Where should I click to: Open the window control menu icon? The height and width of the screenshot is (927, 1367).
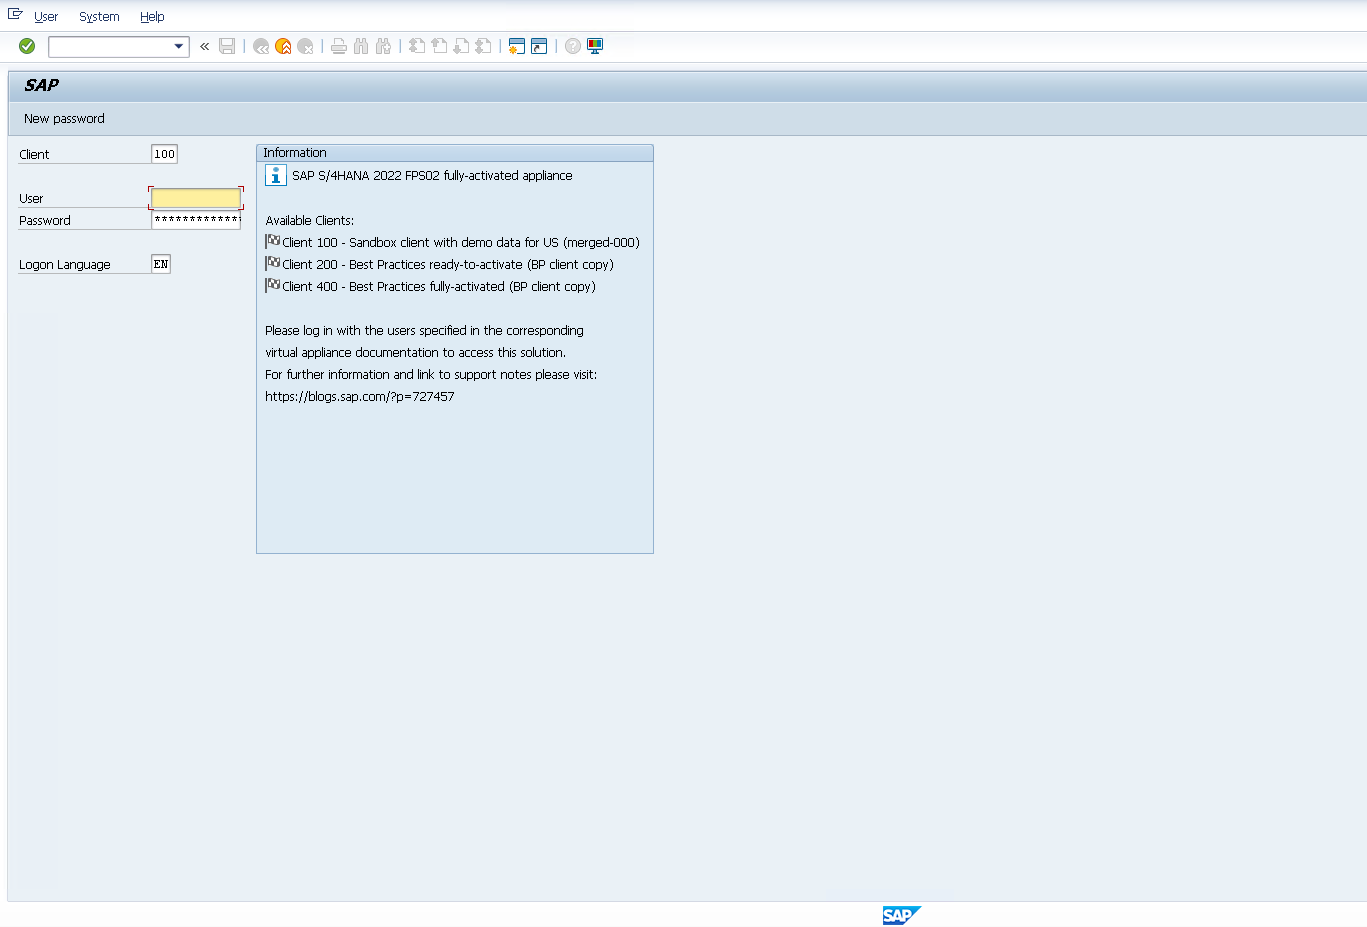[15, 15]
